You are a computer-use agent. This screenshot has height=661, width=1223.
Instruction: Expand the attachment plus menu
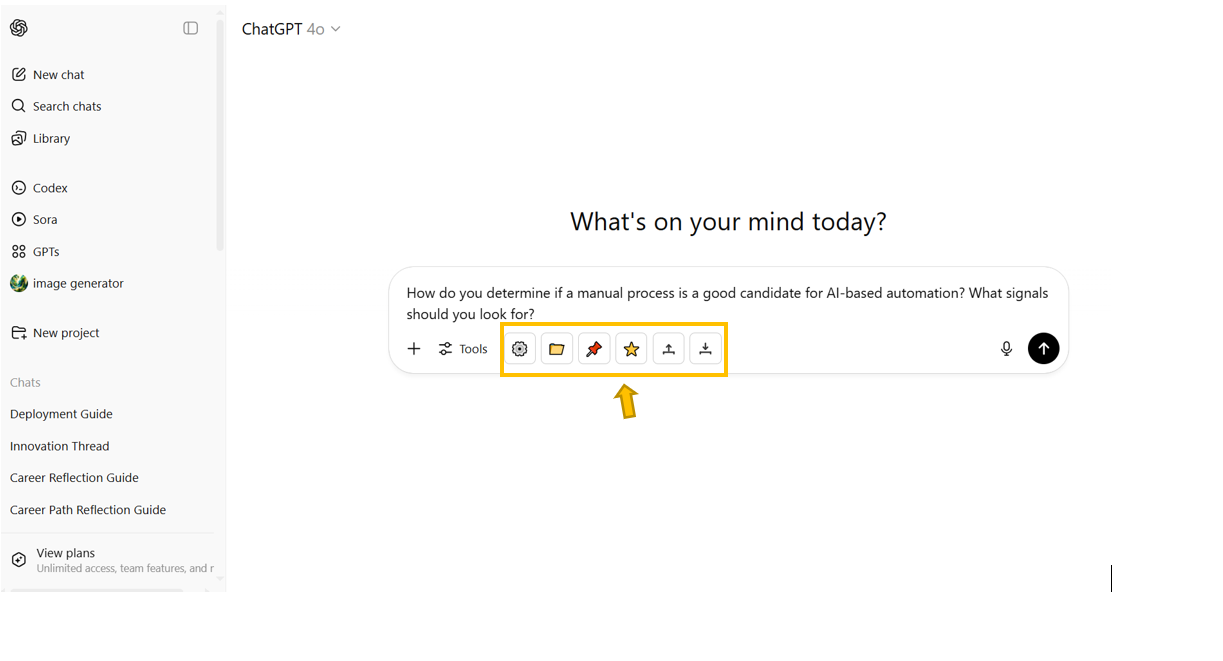coord(414,348)
